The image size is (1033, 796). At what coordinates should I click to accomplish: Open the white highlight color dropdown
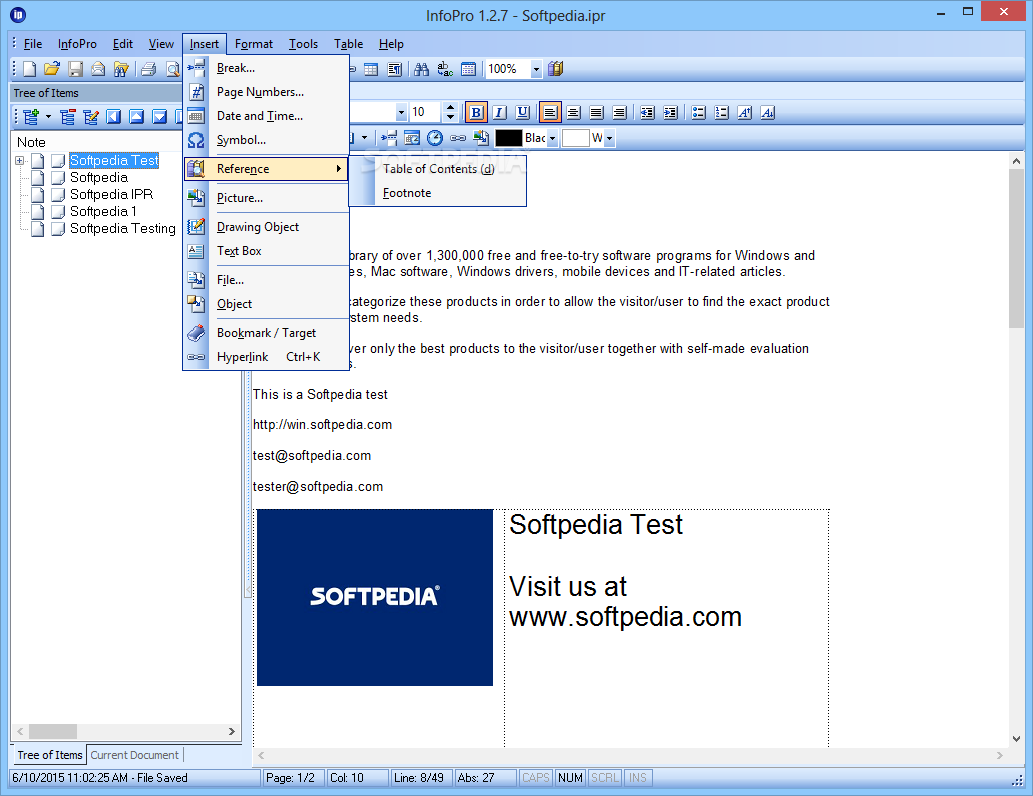click(609, 138)
